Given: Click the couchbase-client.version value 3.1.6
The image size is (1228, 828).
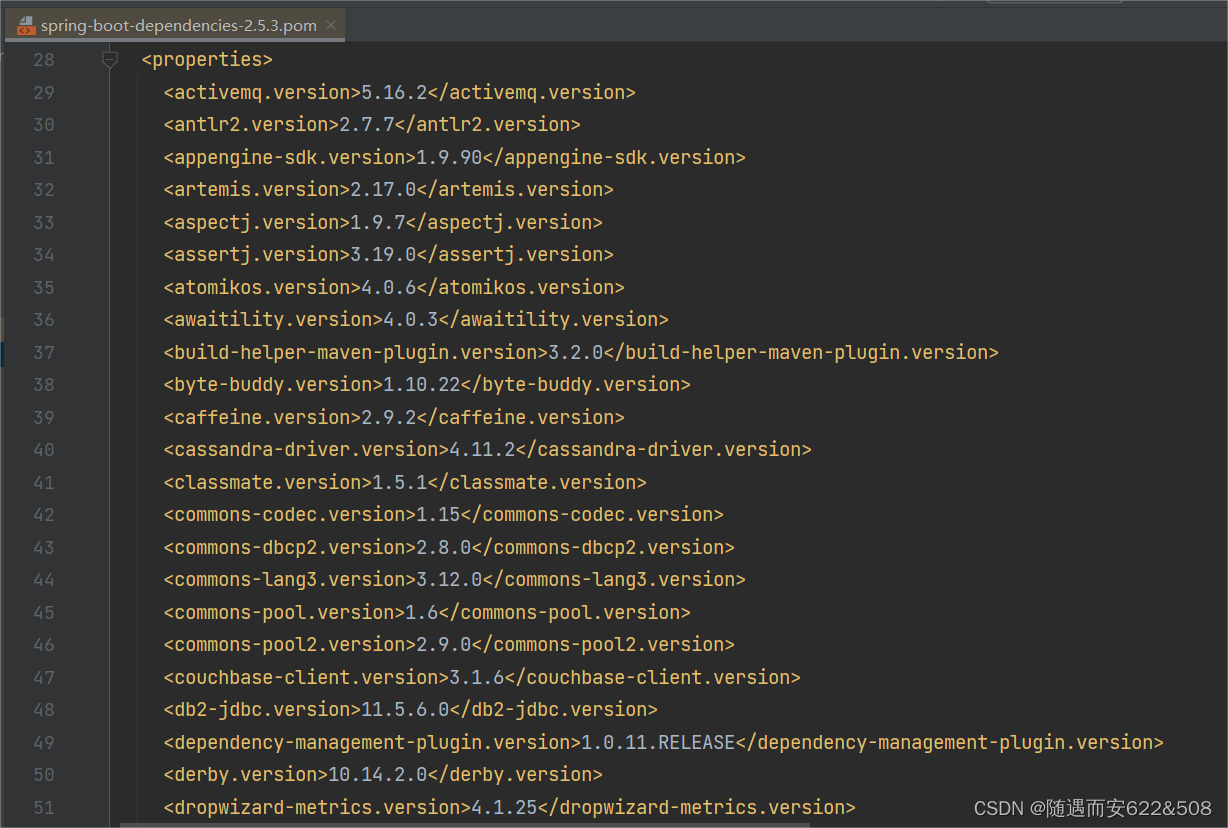Looking at the screenshot, I should 477,677.
